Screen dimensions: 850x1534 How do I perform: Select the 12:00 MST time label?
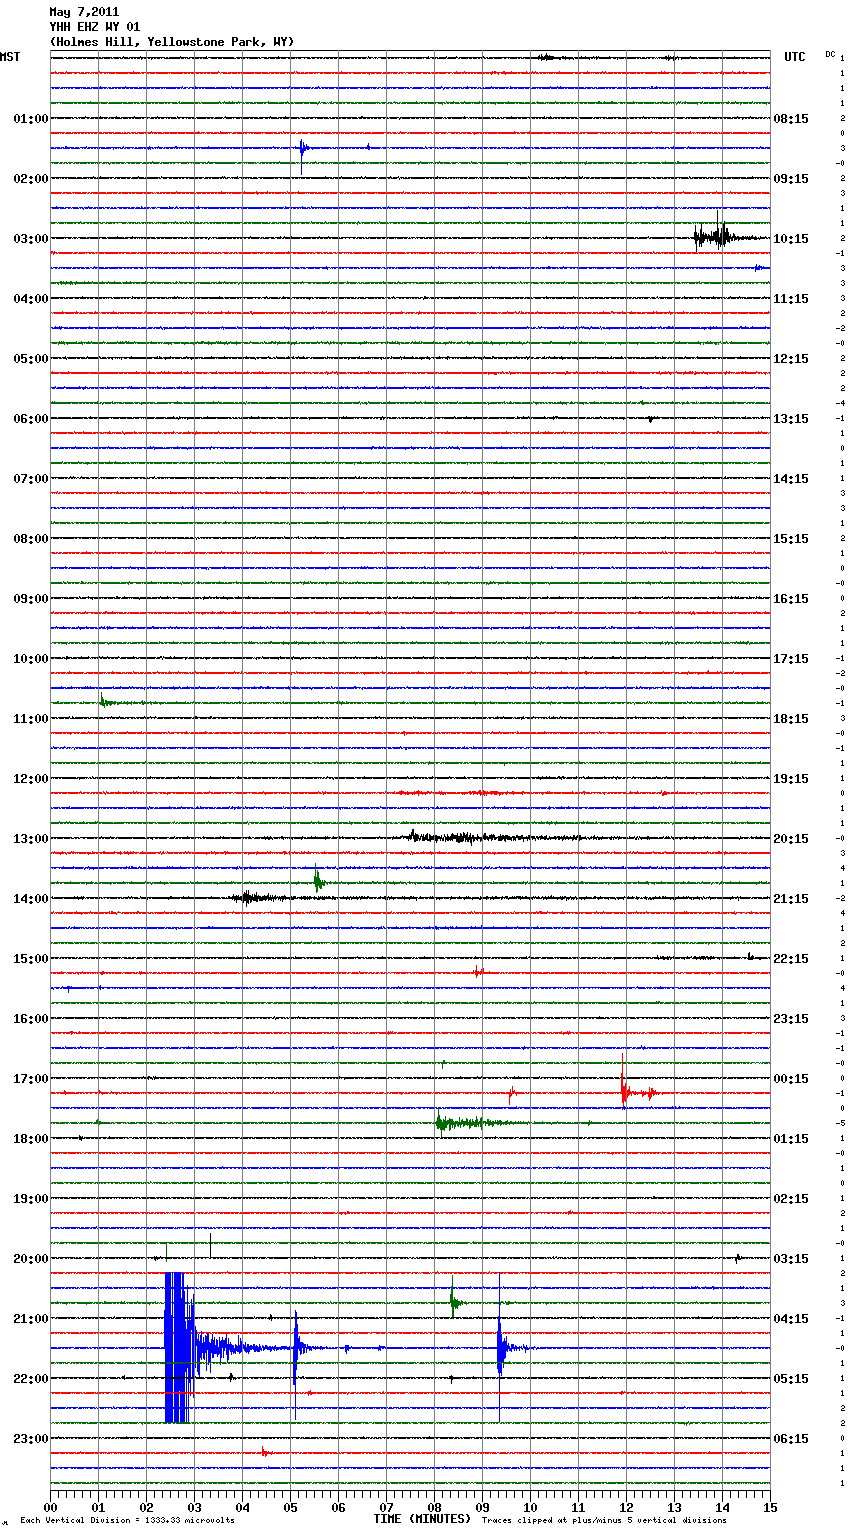pyautogui.click(x=31, y=779)
